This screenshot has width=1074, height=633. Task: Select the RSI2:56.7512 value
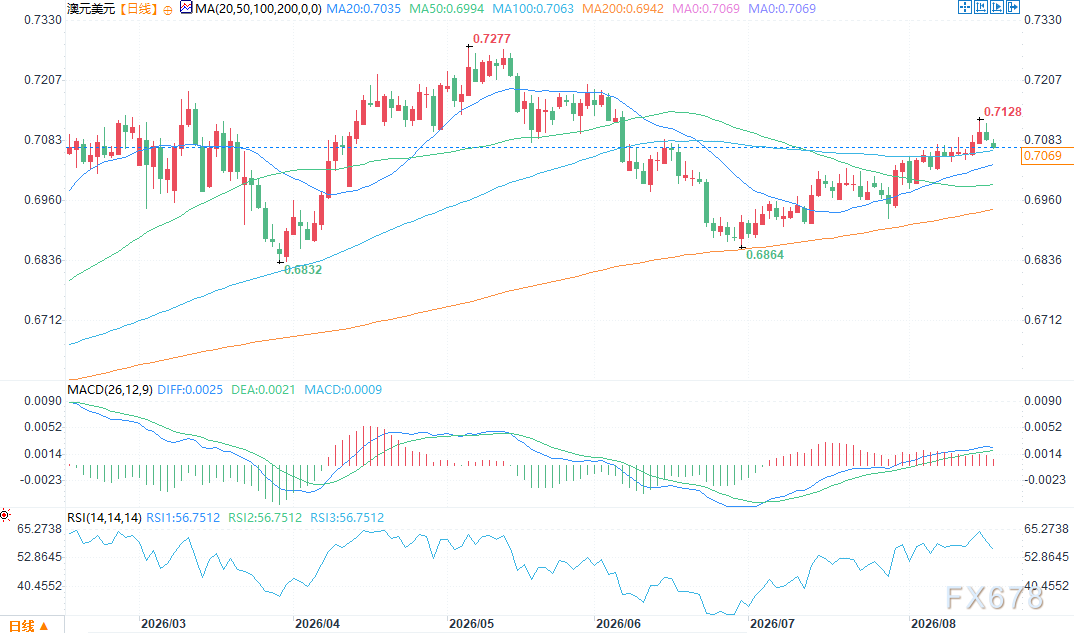[x=264, y=518]
